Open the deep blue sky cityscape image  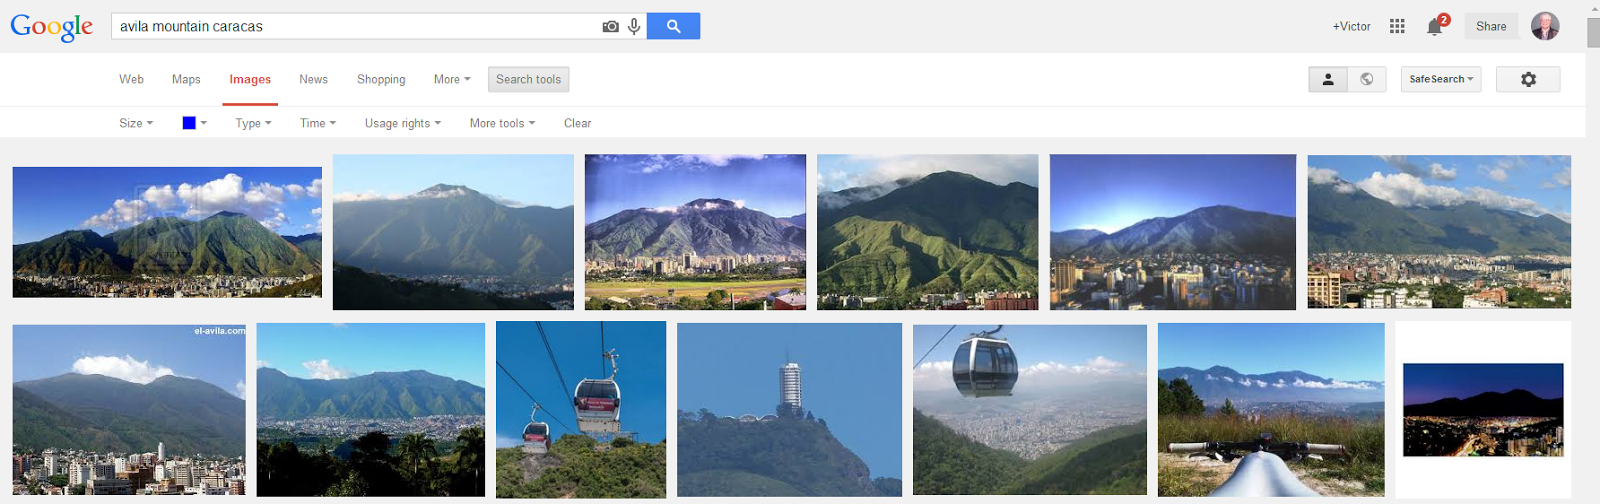pyautogui.click(x=1173, y=232)
